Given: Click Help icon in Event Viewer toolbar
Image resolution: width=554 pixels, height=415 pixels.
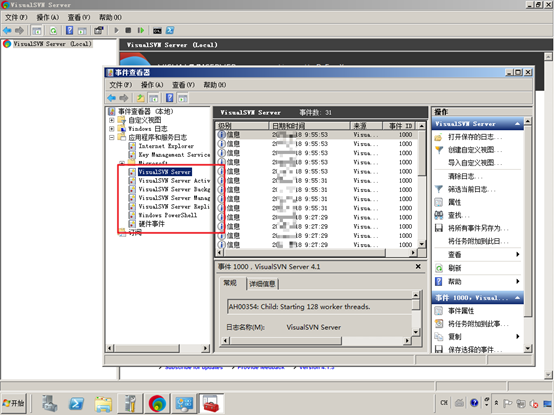Looking at the screenshot, I should click(x=170, y=98).
